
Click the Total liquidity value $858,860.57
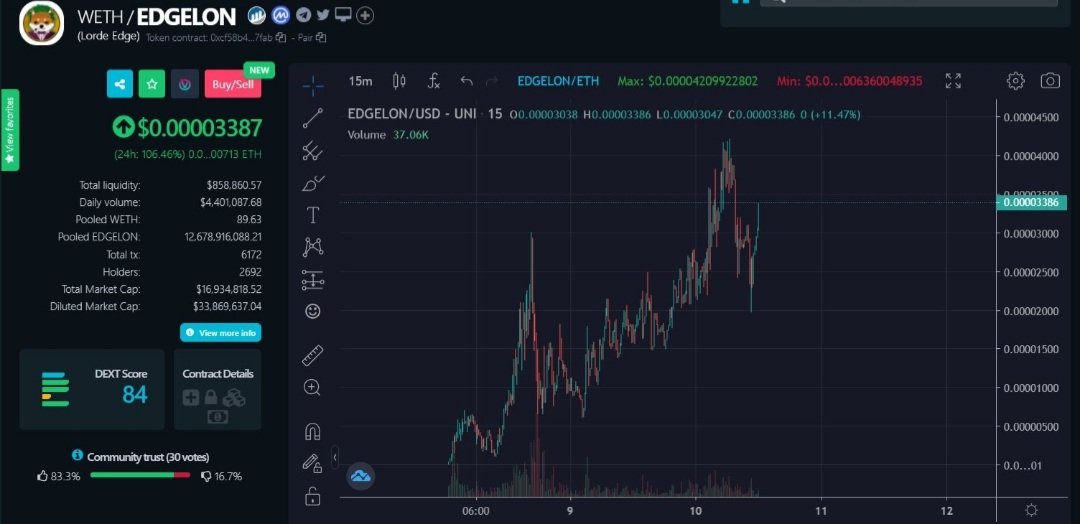[x=234, y=185]
